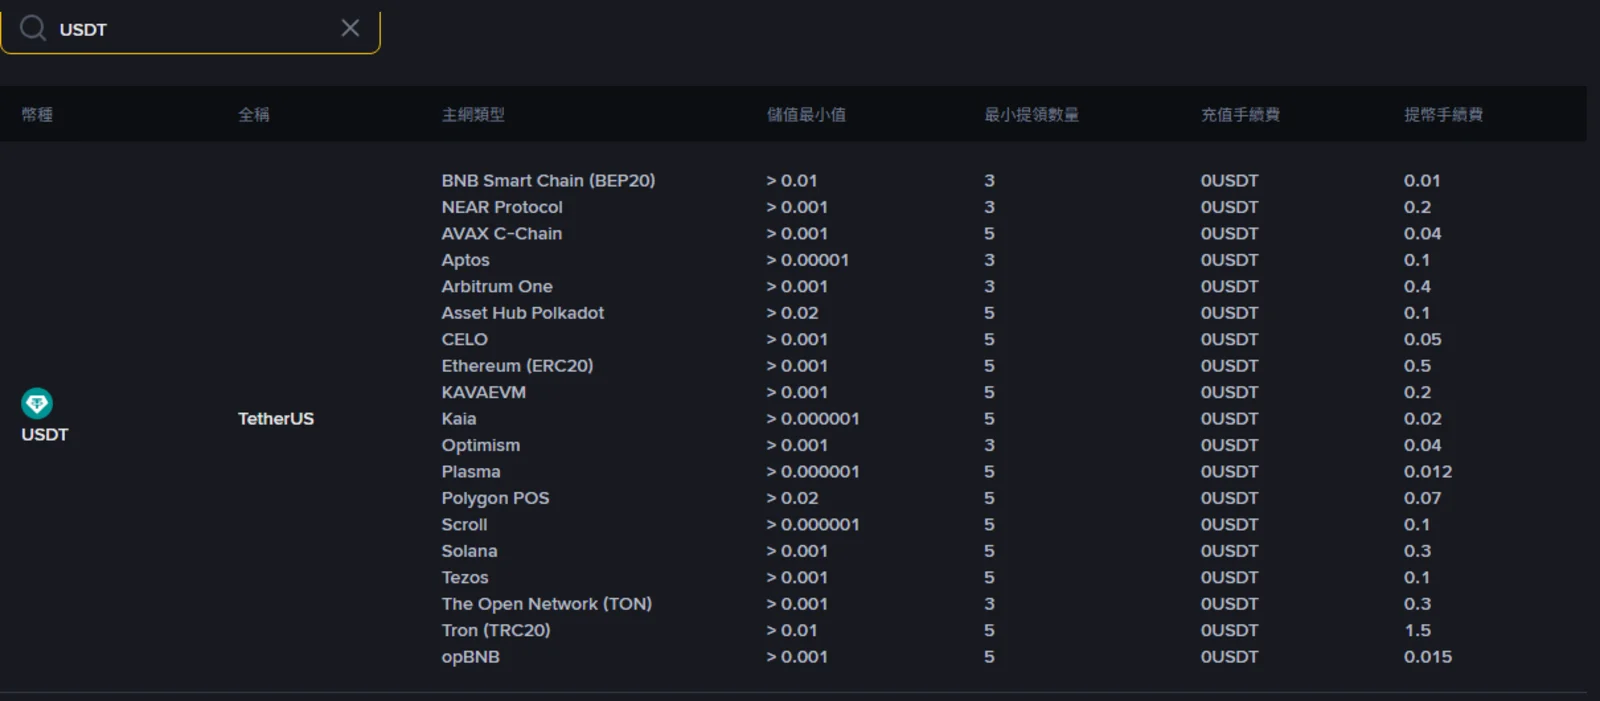Viewport: 1600px width, 701px height.
Task: Select the Plasma network entry
Action: pos(471,472)
